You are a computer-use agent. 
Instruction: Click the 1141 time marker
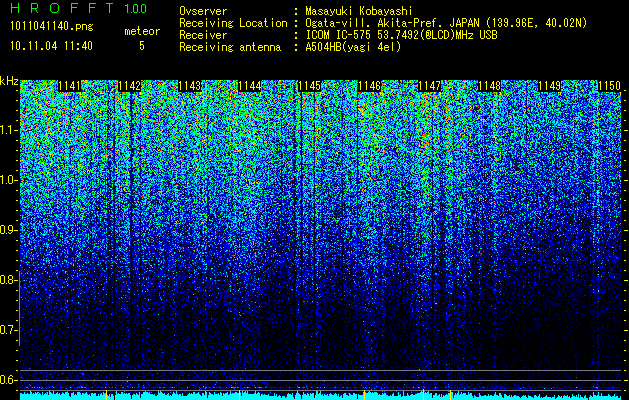(x=69, y=86)
